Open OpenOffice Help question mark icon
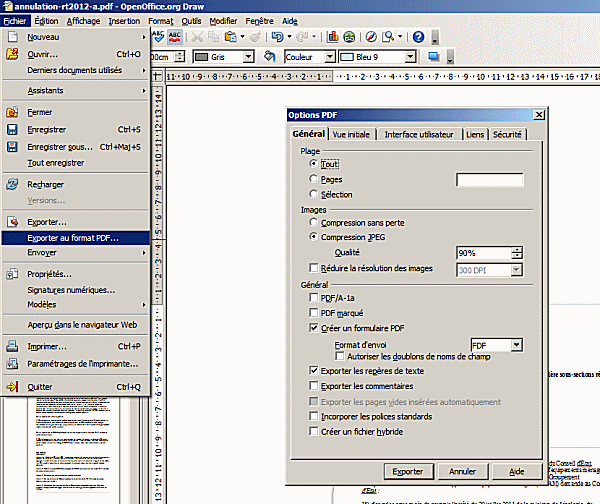The height and width of the screenshot is (504, 600). [419, 37]
